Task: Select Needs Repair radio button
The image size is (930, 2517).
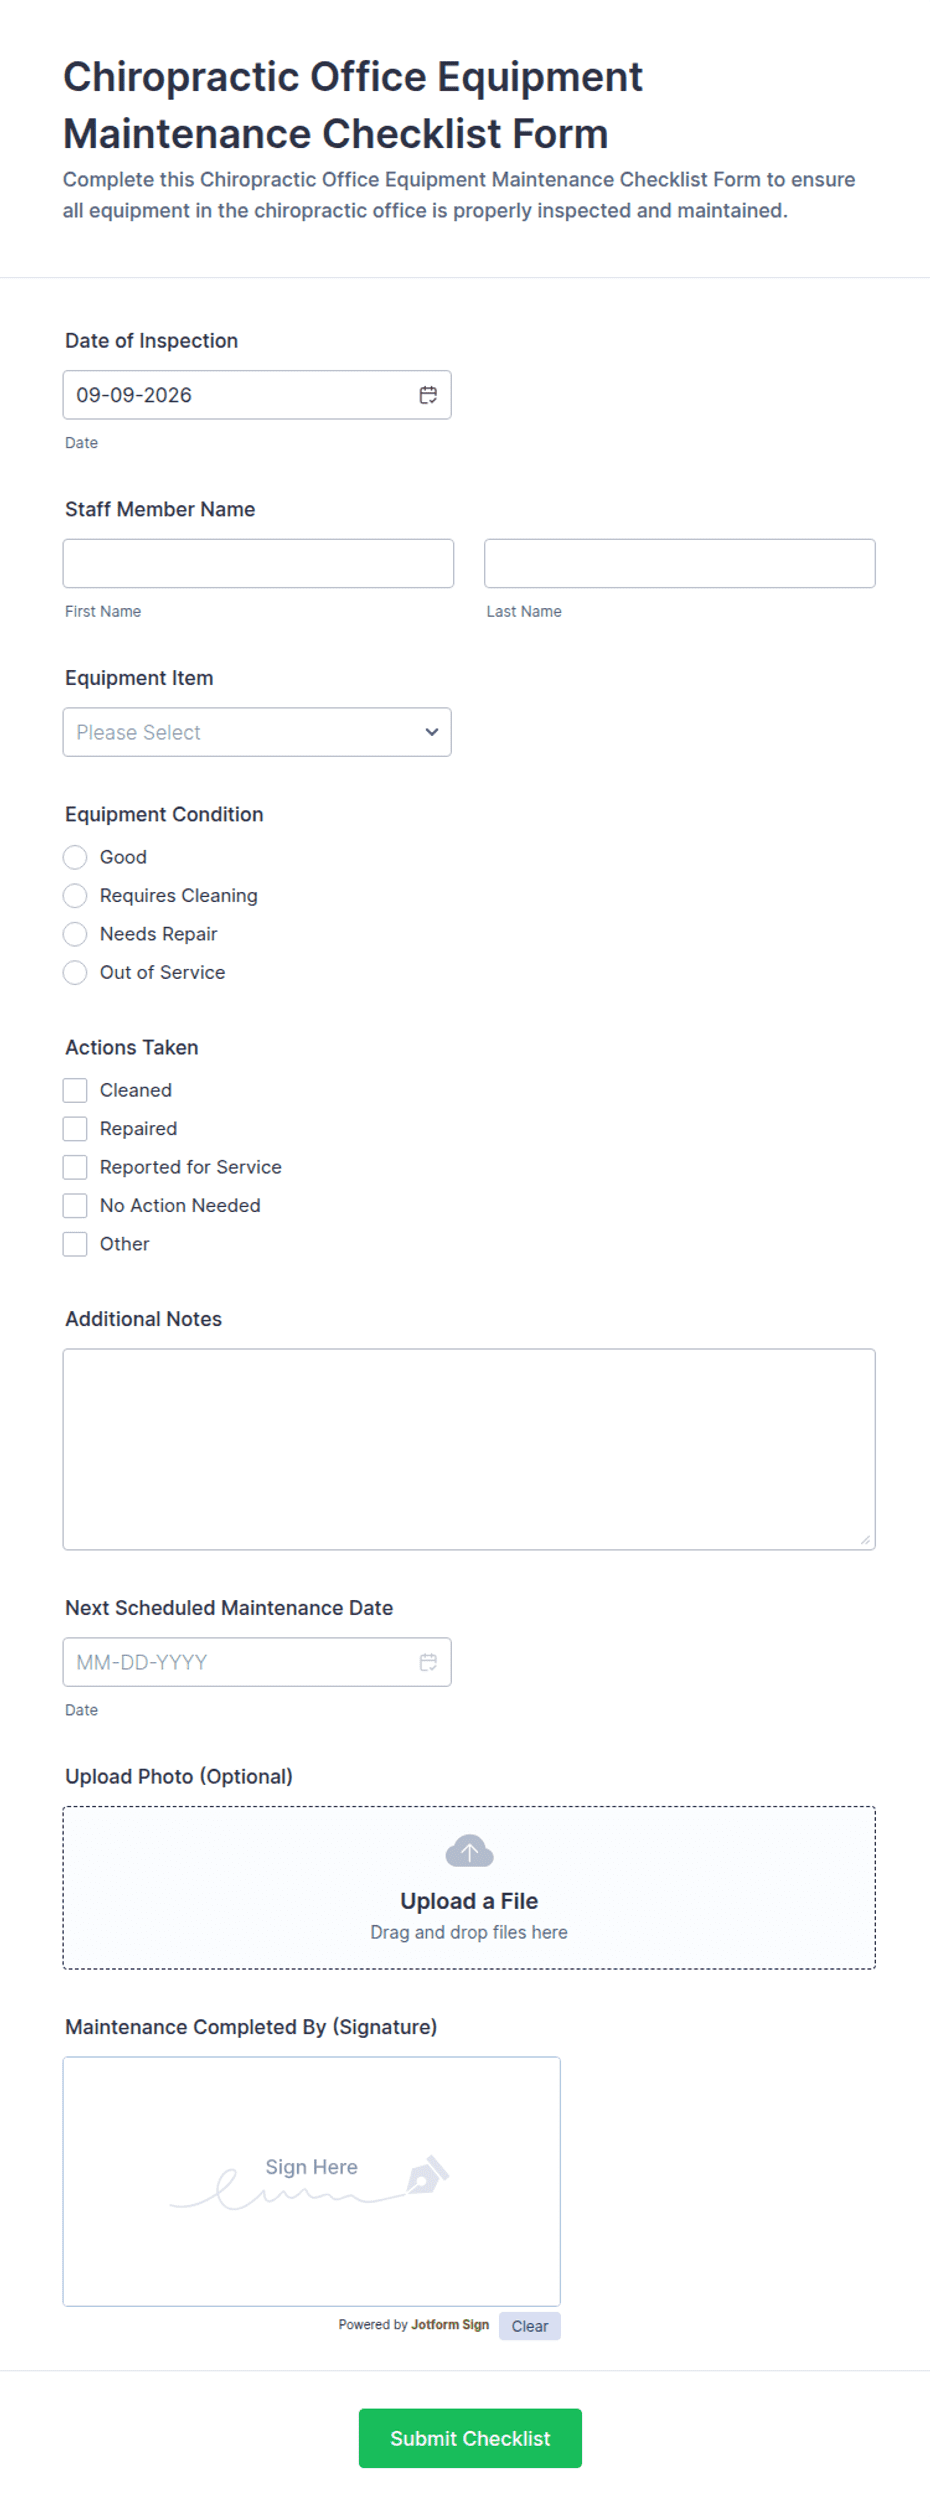Action: point(75,934)
